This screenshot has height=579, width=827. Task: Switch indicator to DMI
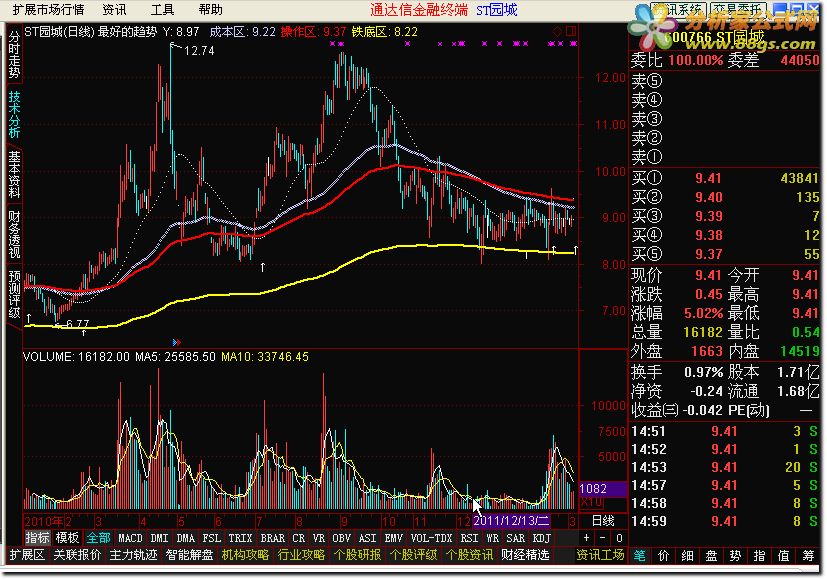(159, 538)
